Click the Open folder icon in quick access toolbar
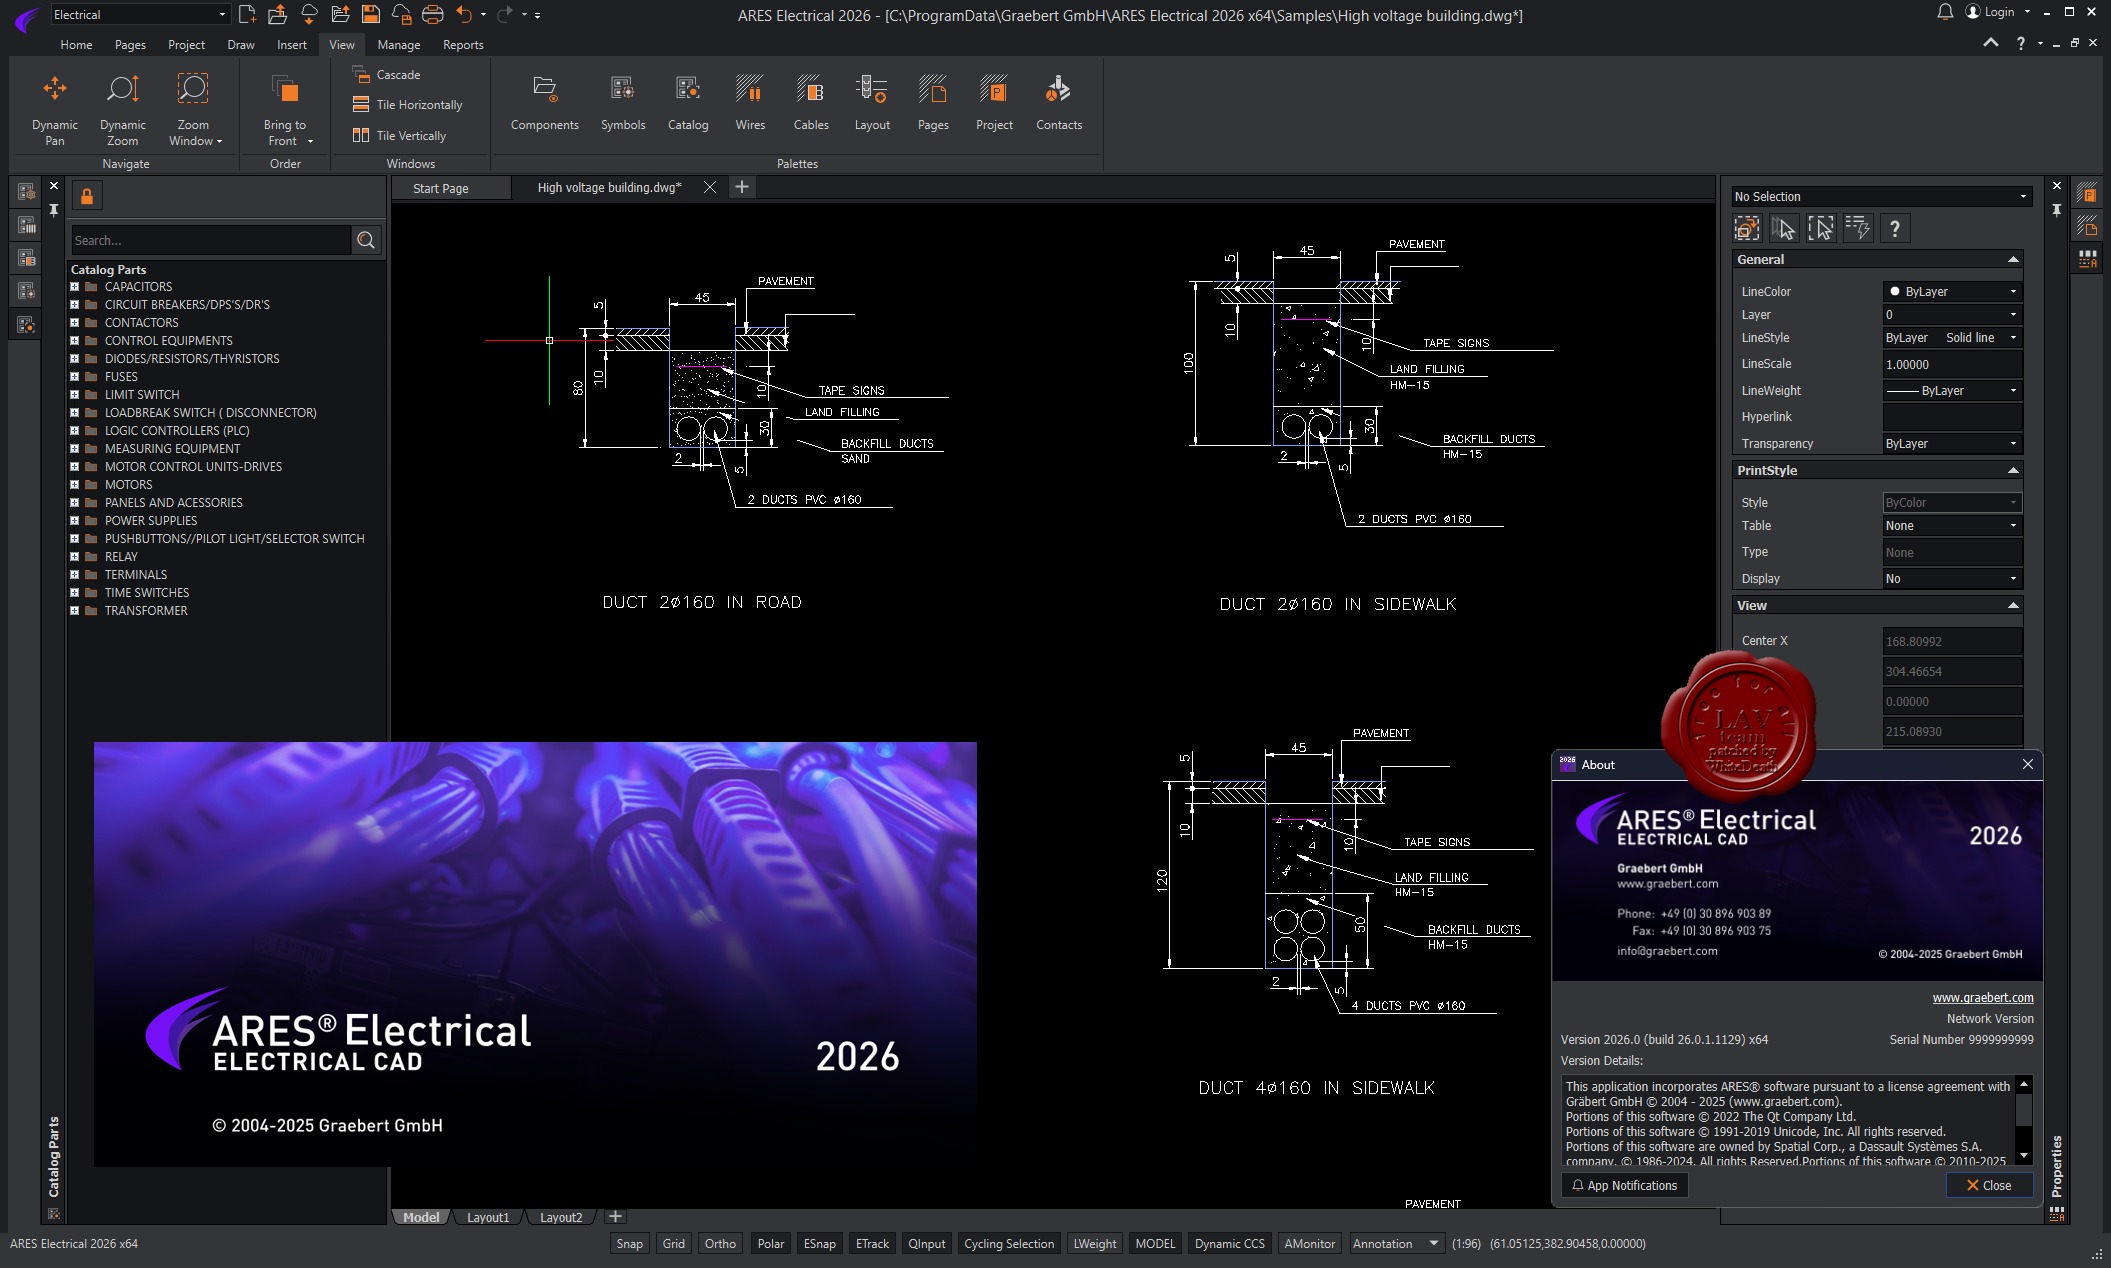The height and width of the screenshot is (1268, 2111). [x=278, y=14]
